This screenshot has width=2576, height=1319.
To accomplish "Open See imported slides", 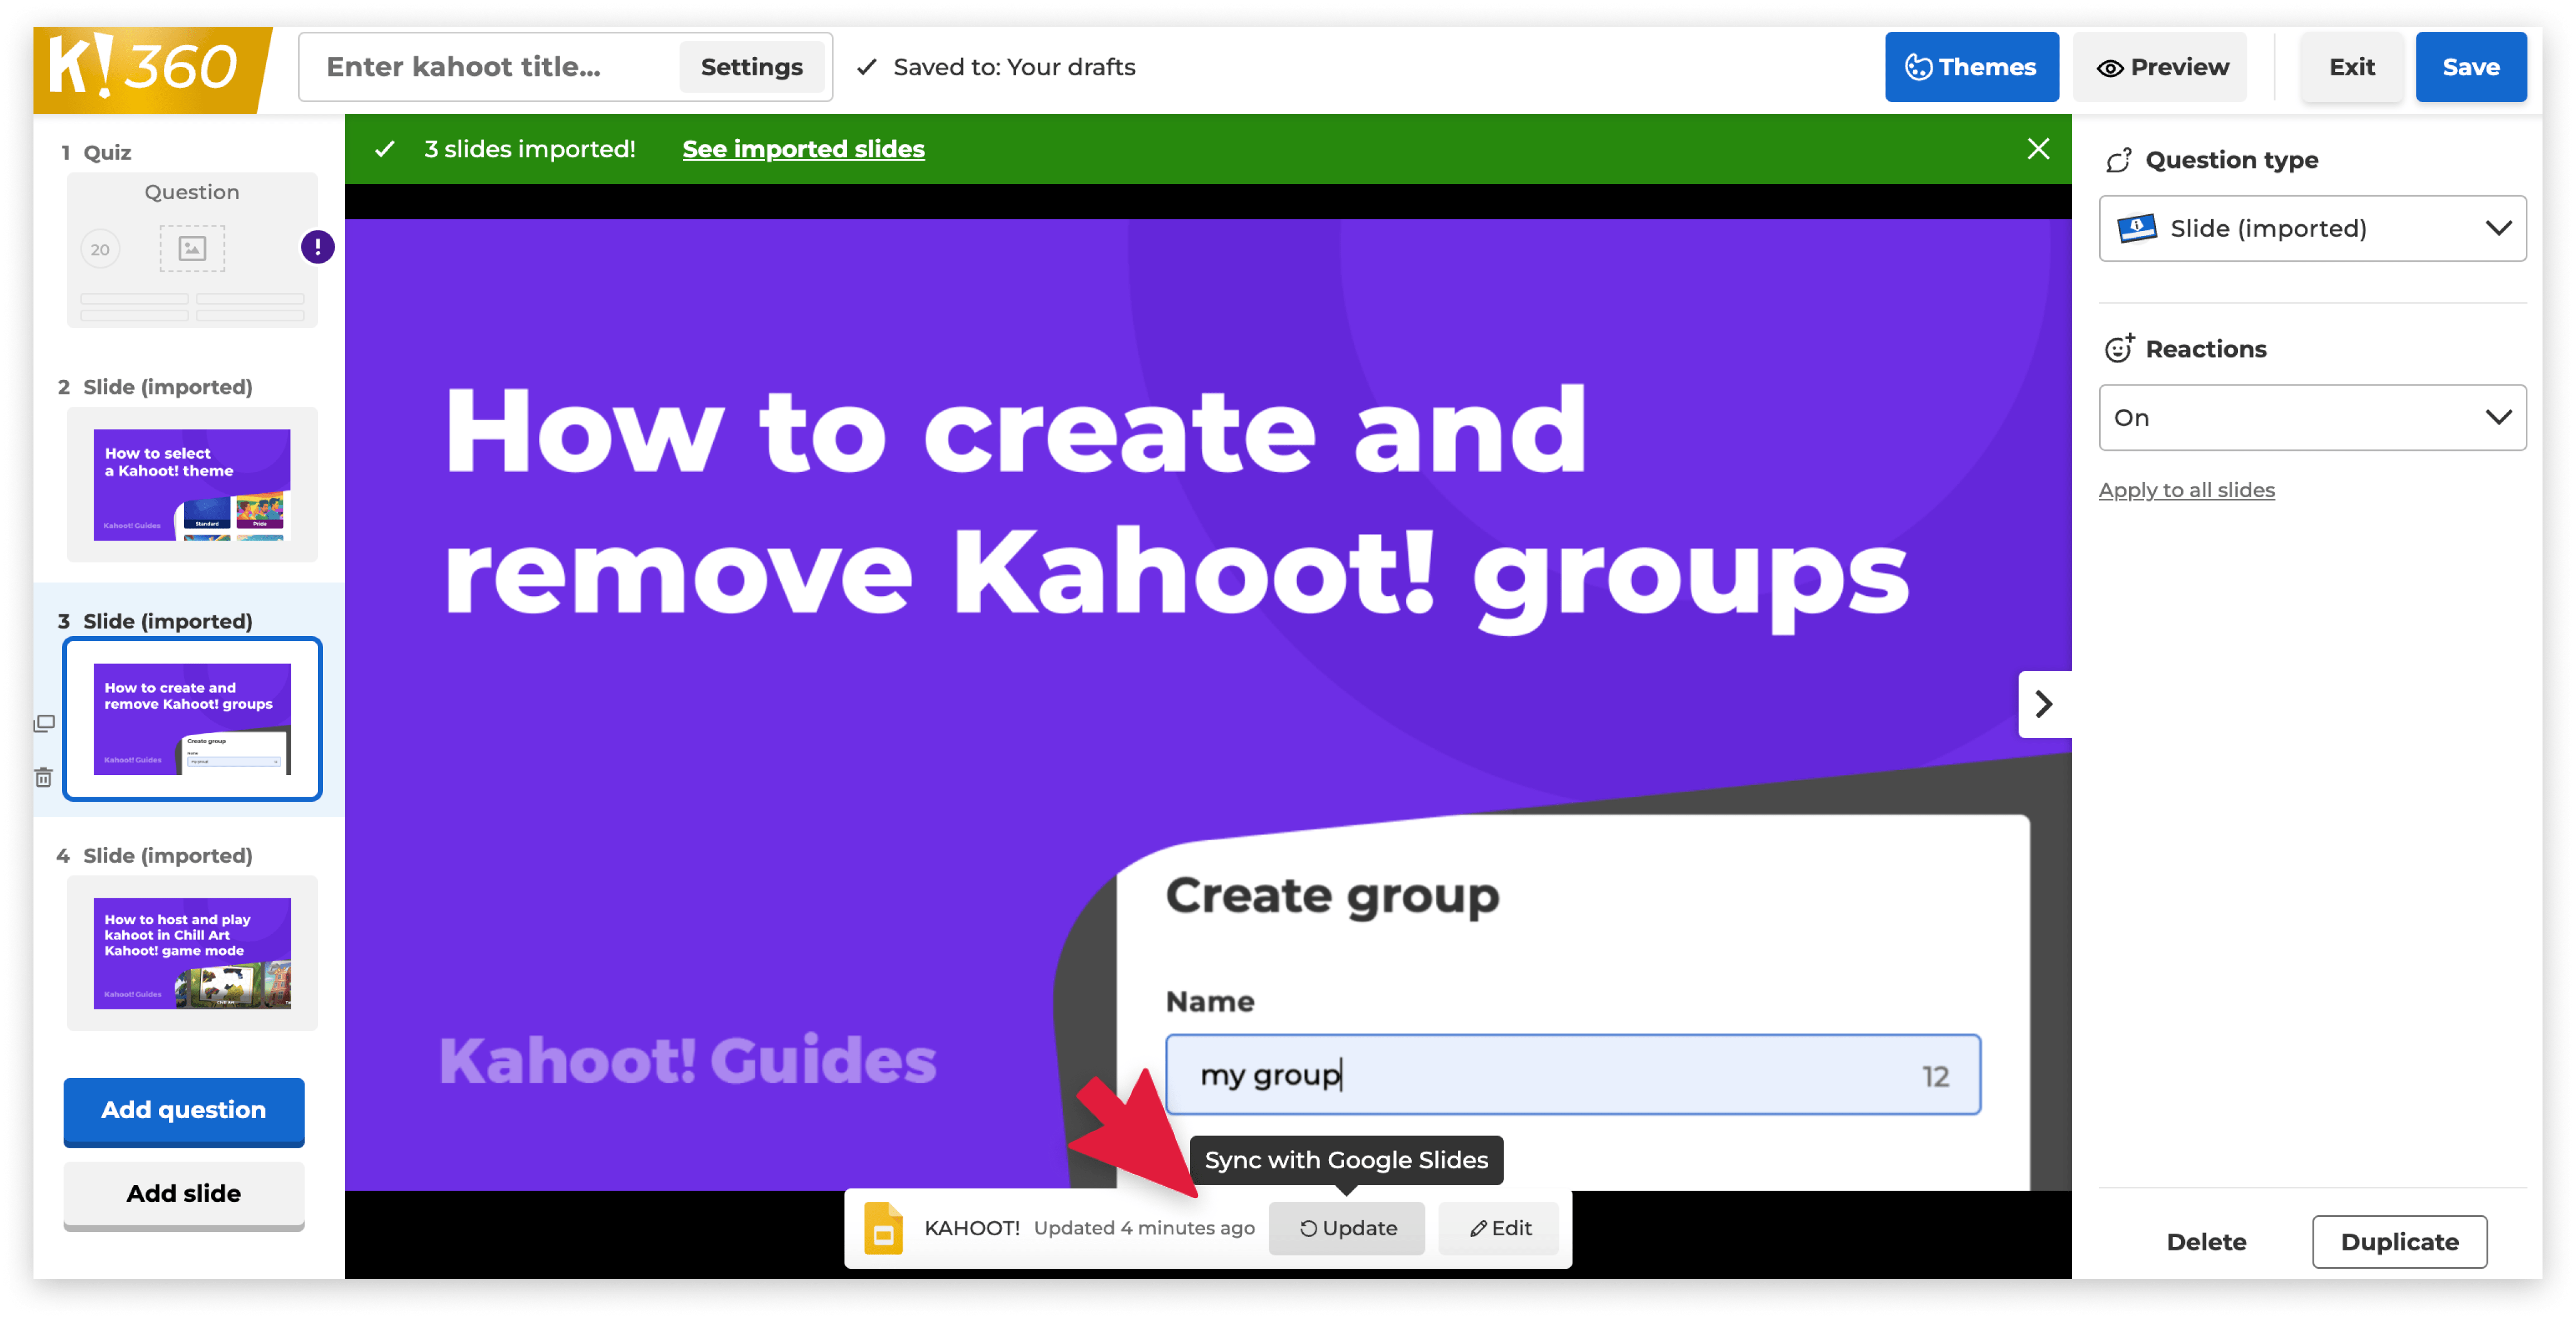I will pyautogui.click(x=803, y=148).
